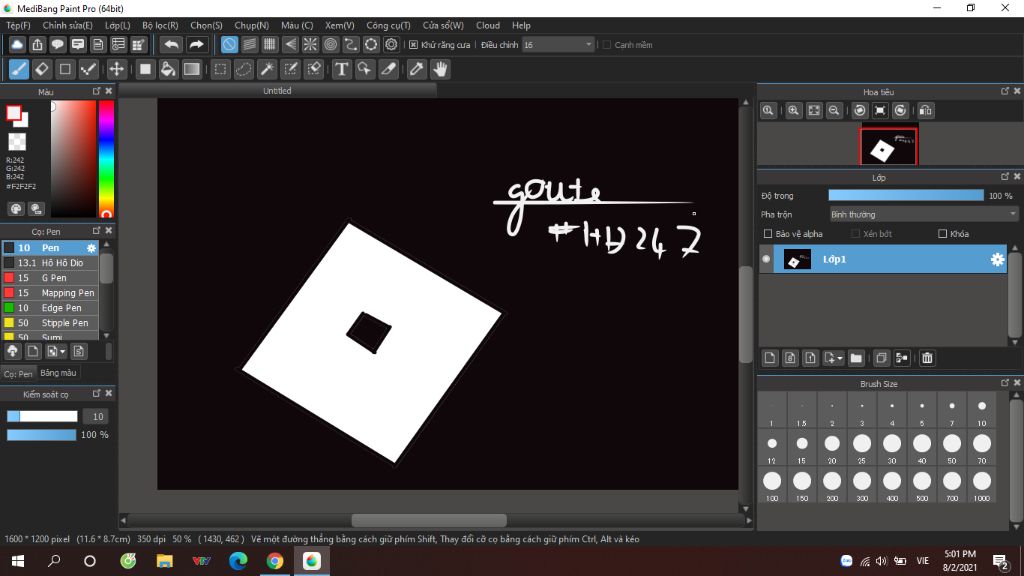Open File Explorer from taskbar
Viewport: 1024px width, 576px height.
click(x=165, y=561)
